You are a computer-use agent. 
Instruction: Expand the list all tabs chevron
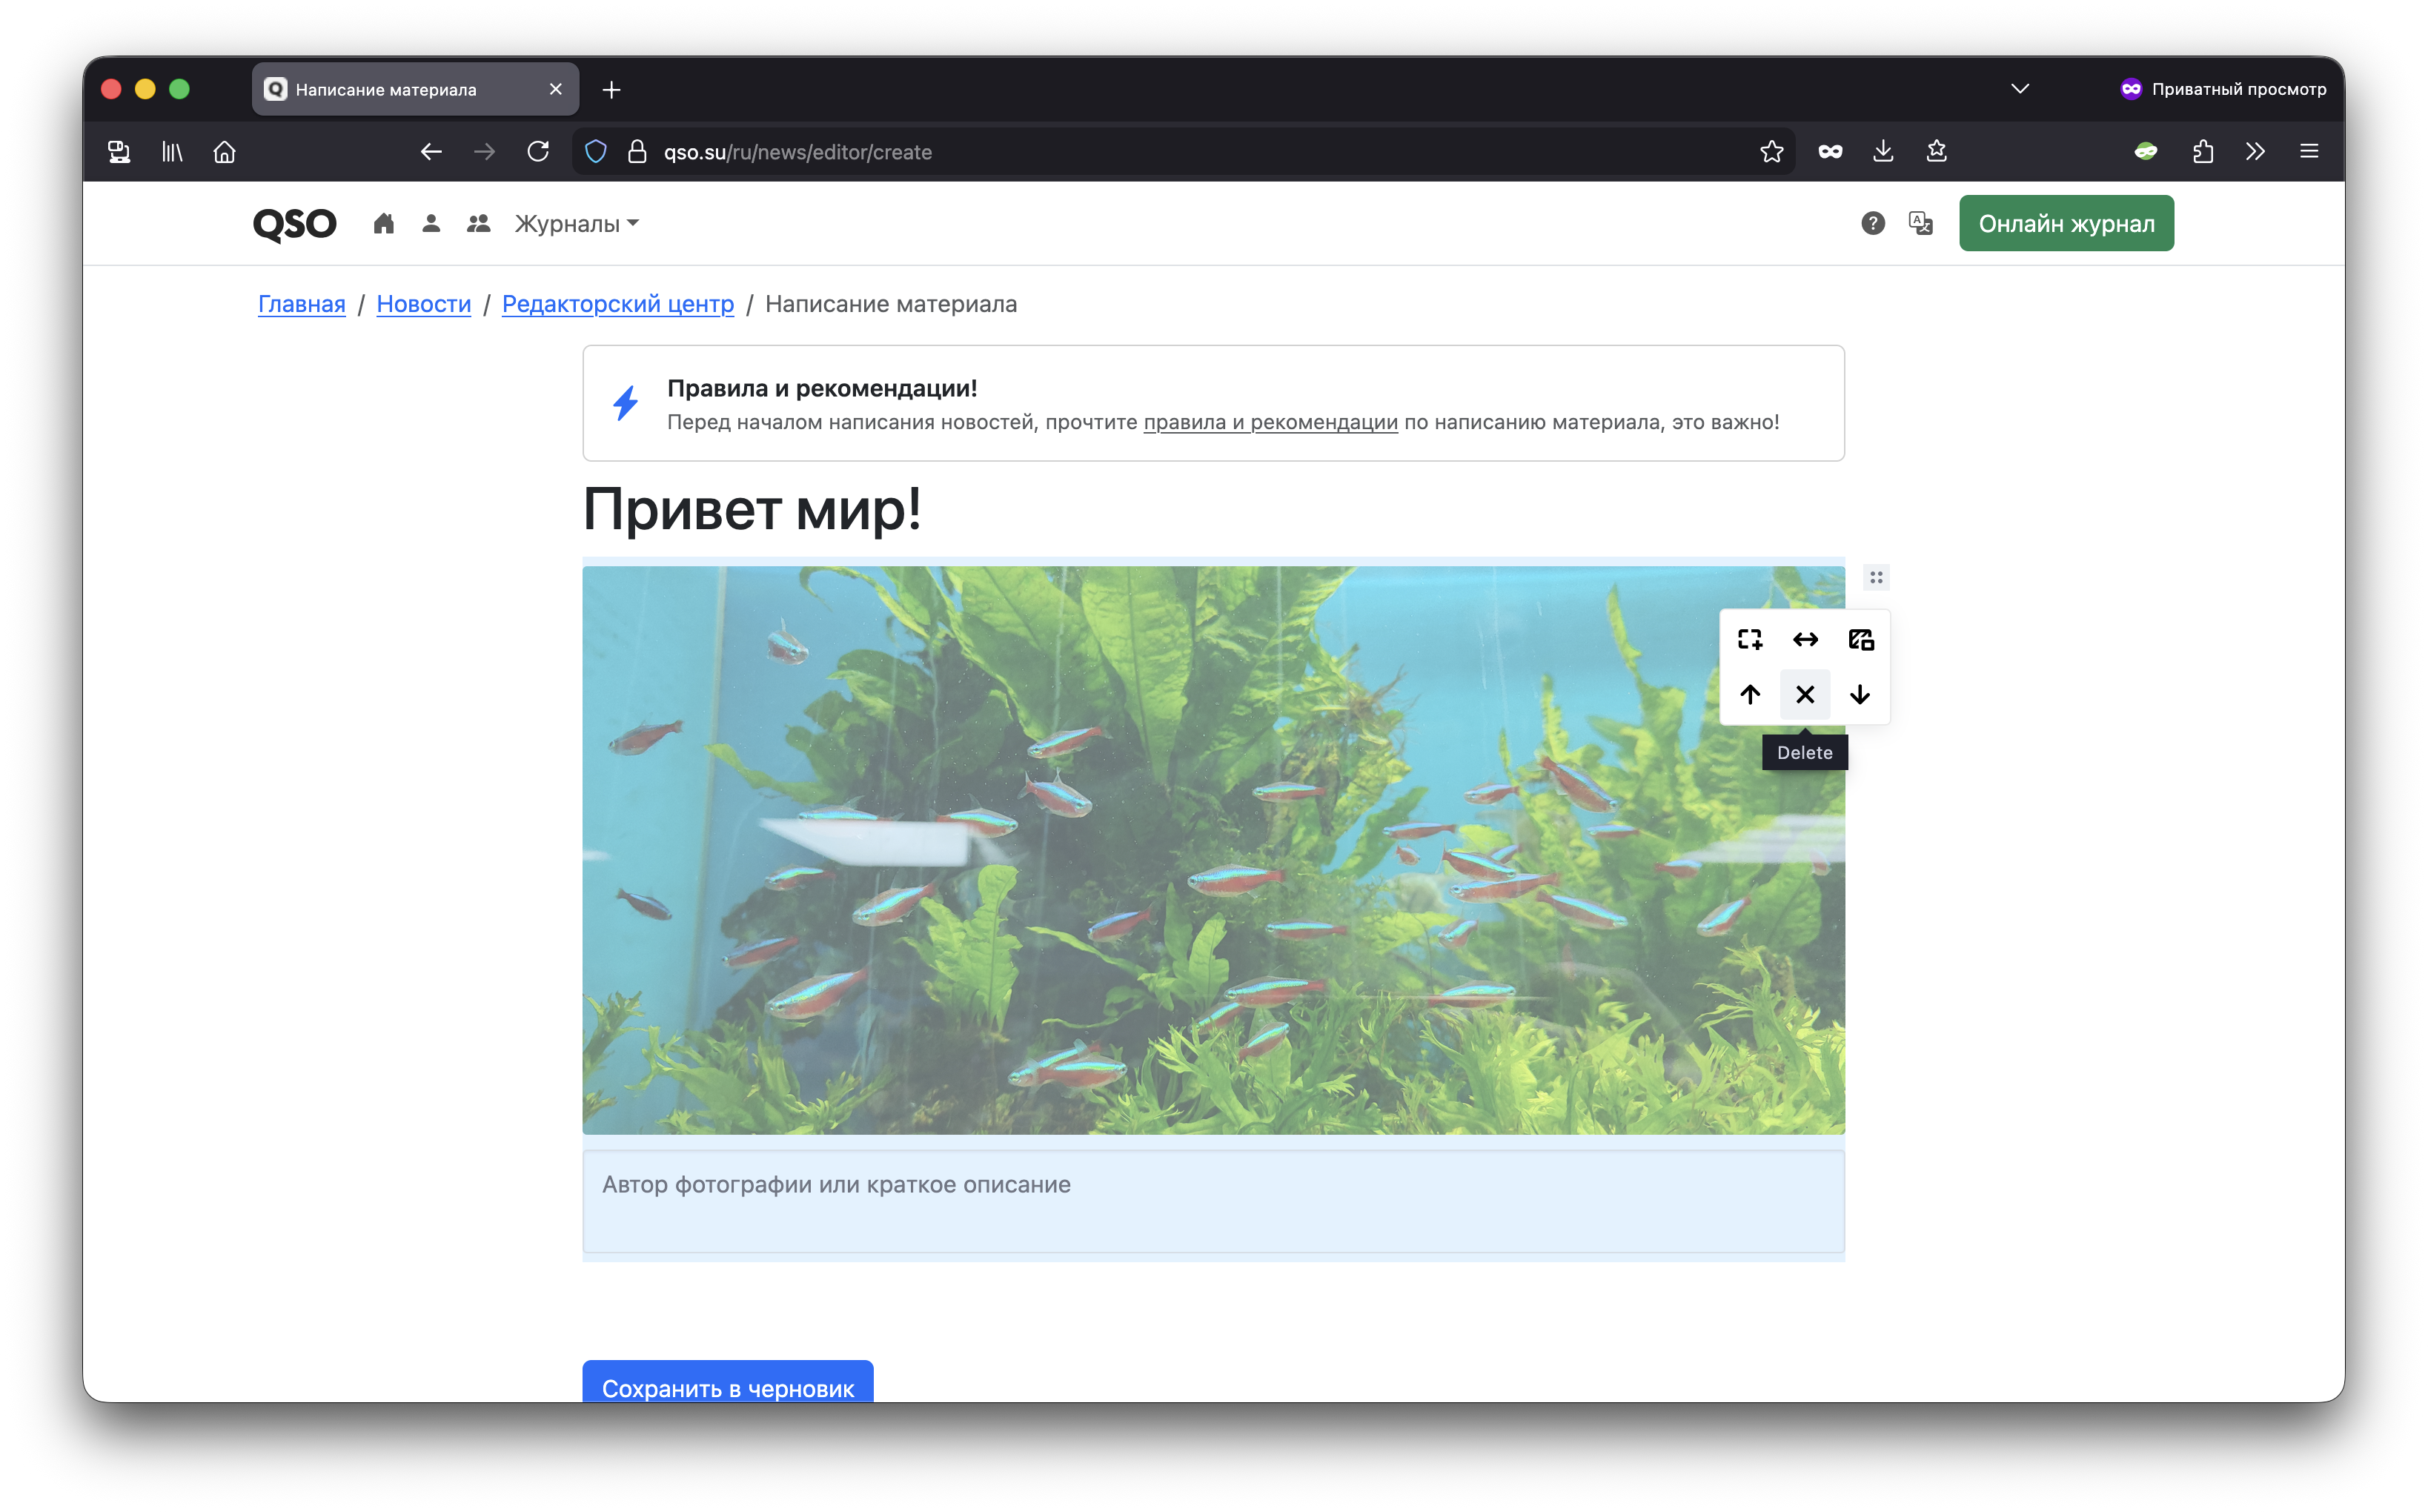(2019, 89)
